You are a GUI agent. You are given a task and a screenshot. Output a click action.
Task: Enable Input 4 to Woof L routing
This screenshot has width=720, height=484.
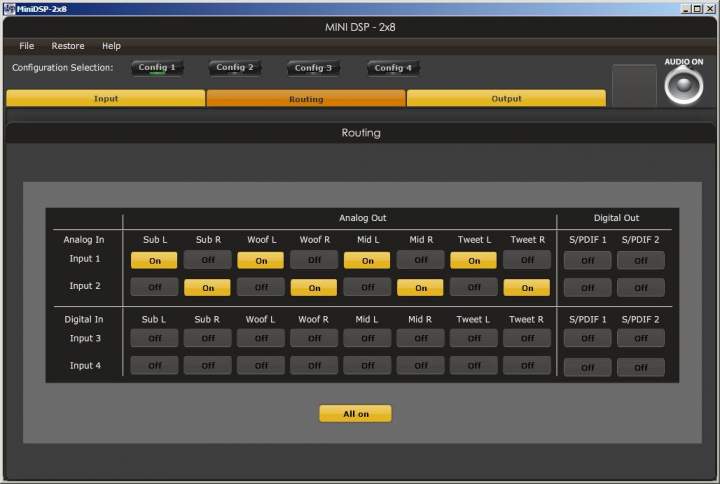(x=261, y=366)
